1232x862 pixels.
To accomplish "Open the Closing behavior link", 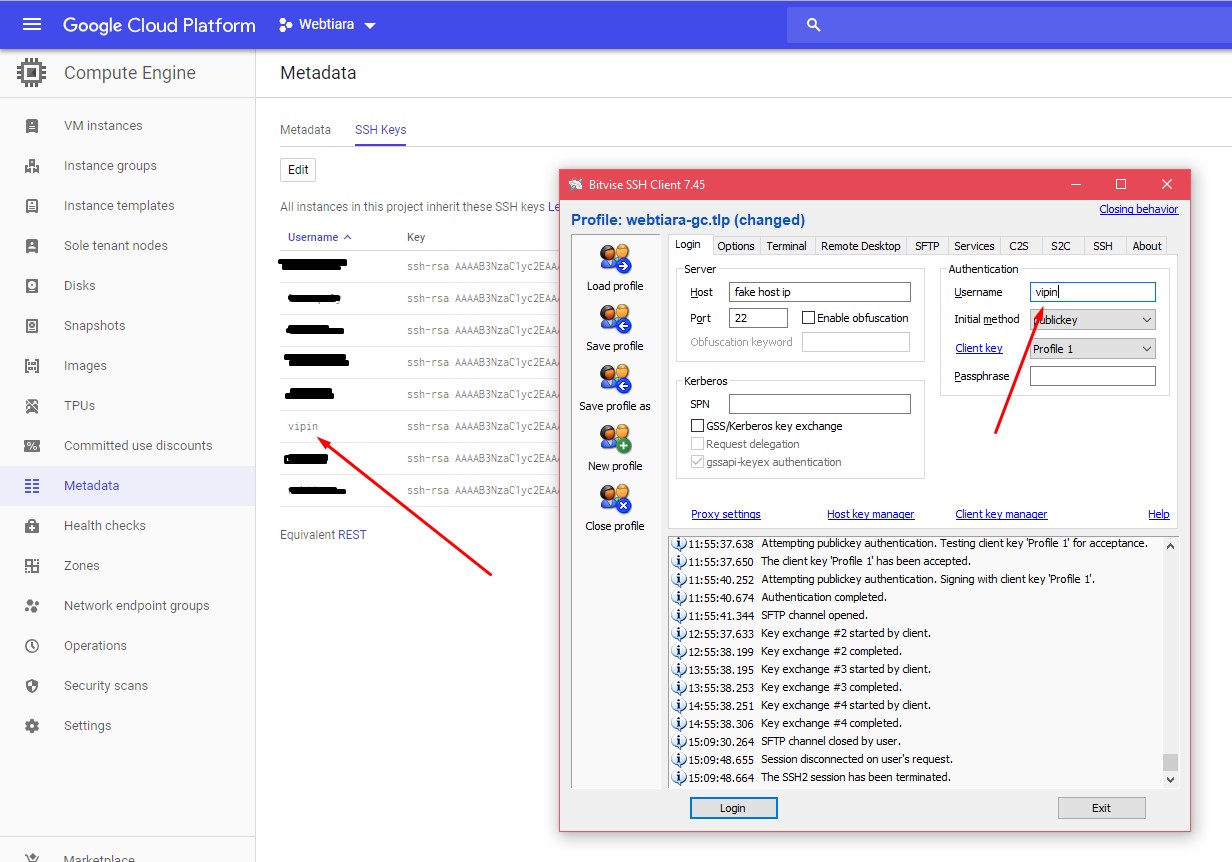I will (x=1139, y=209).
